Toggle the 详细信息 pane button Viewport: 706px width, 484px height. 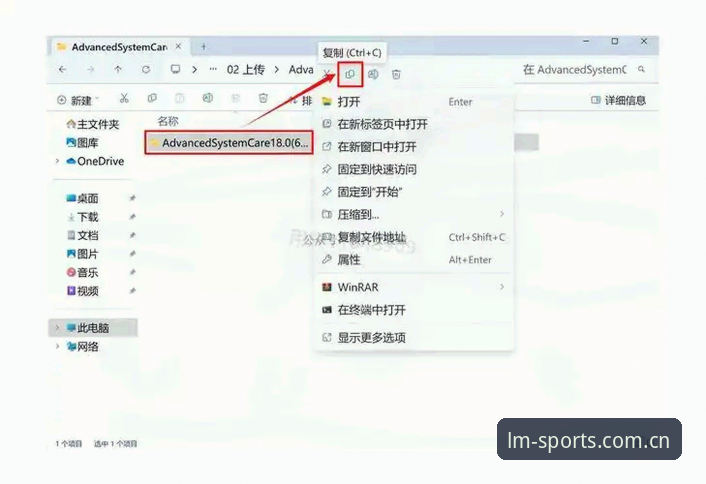618,100
